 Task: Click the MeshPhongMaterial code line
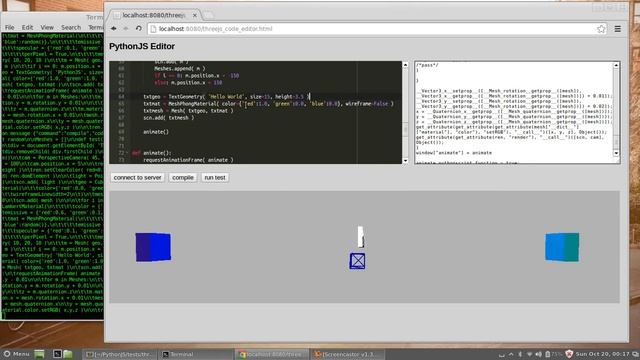pos(268,104)
